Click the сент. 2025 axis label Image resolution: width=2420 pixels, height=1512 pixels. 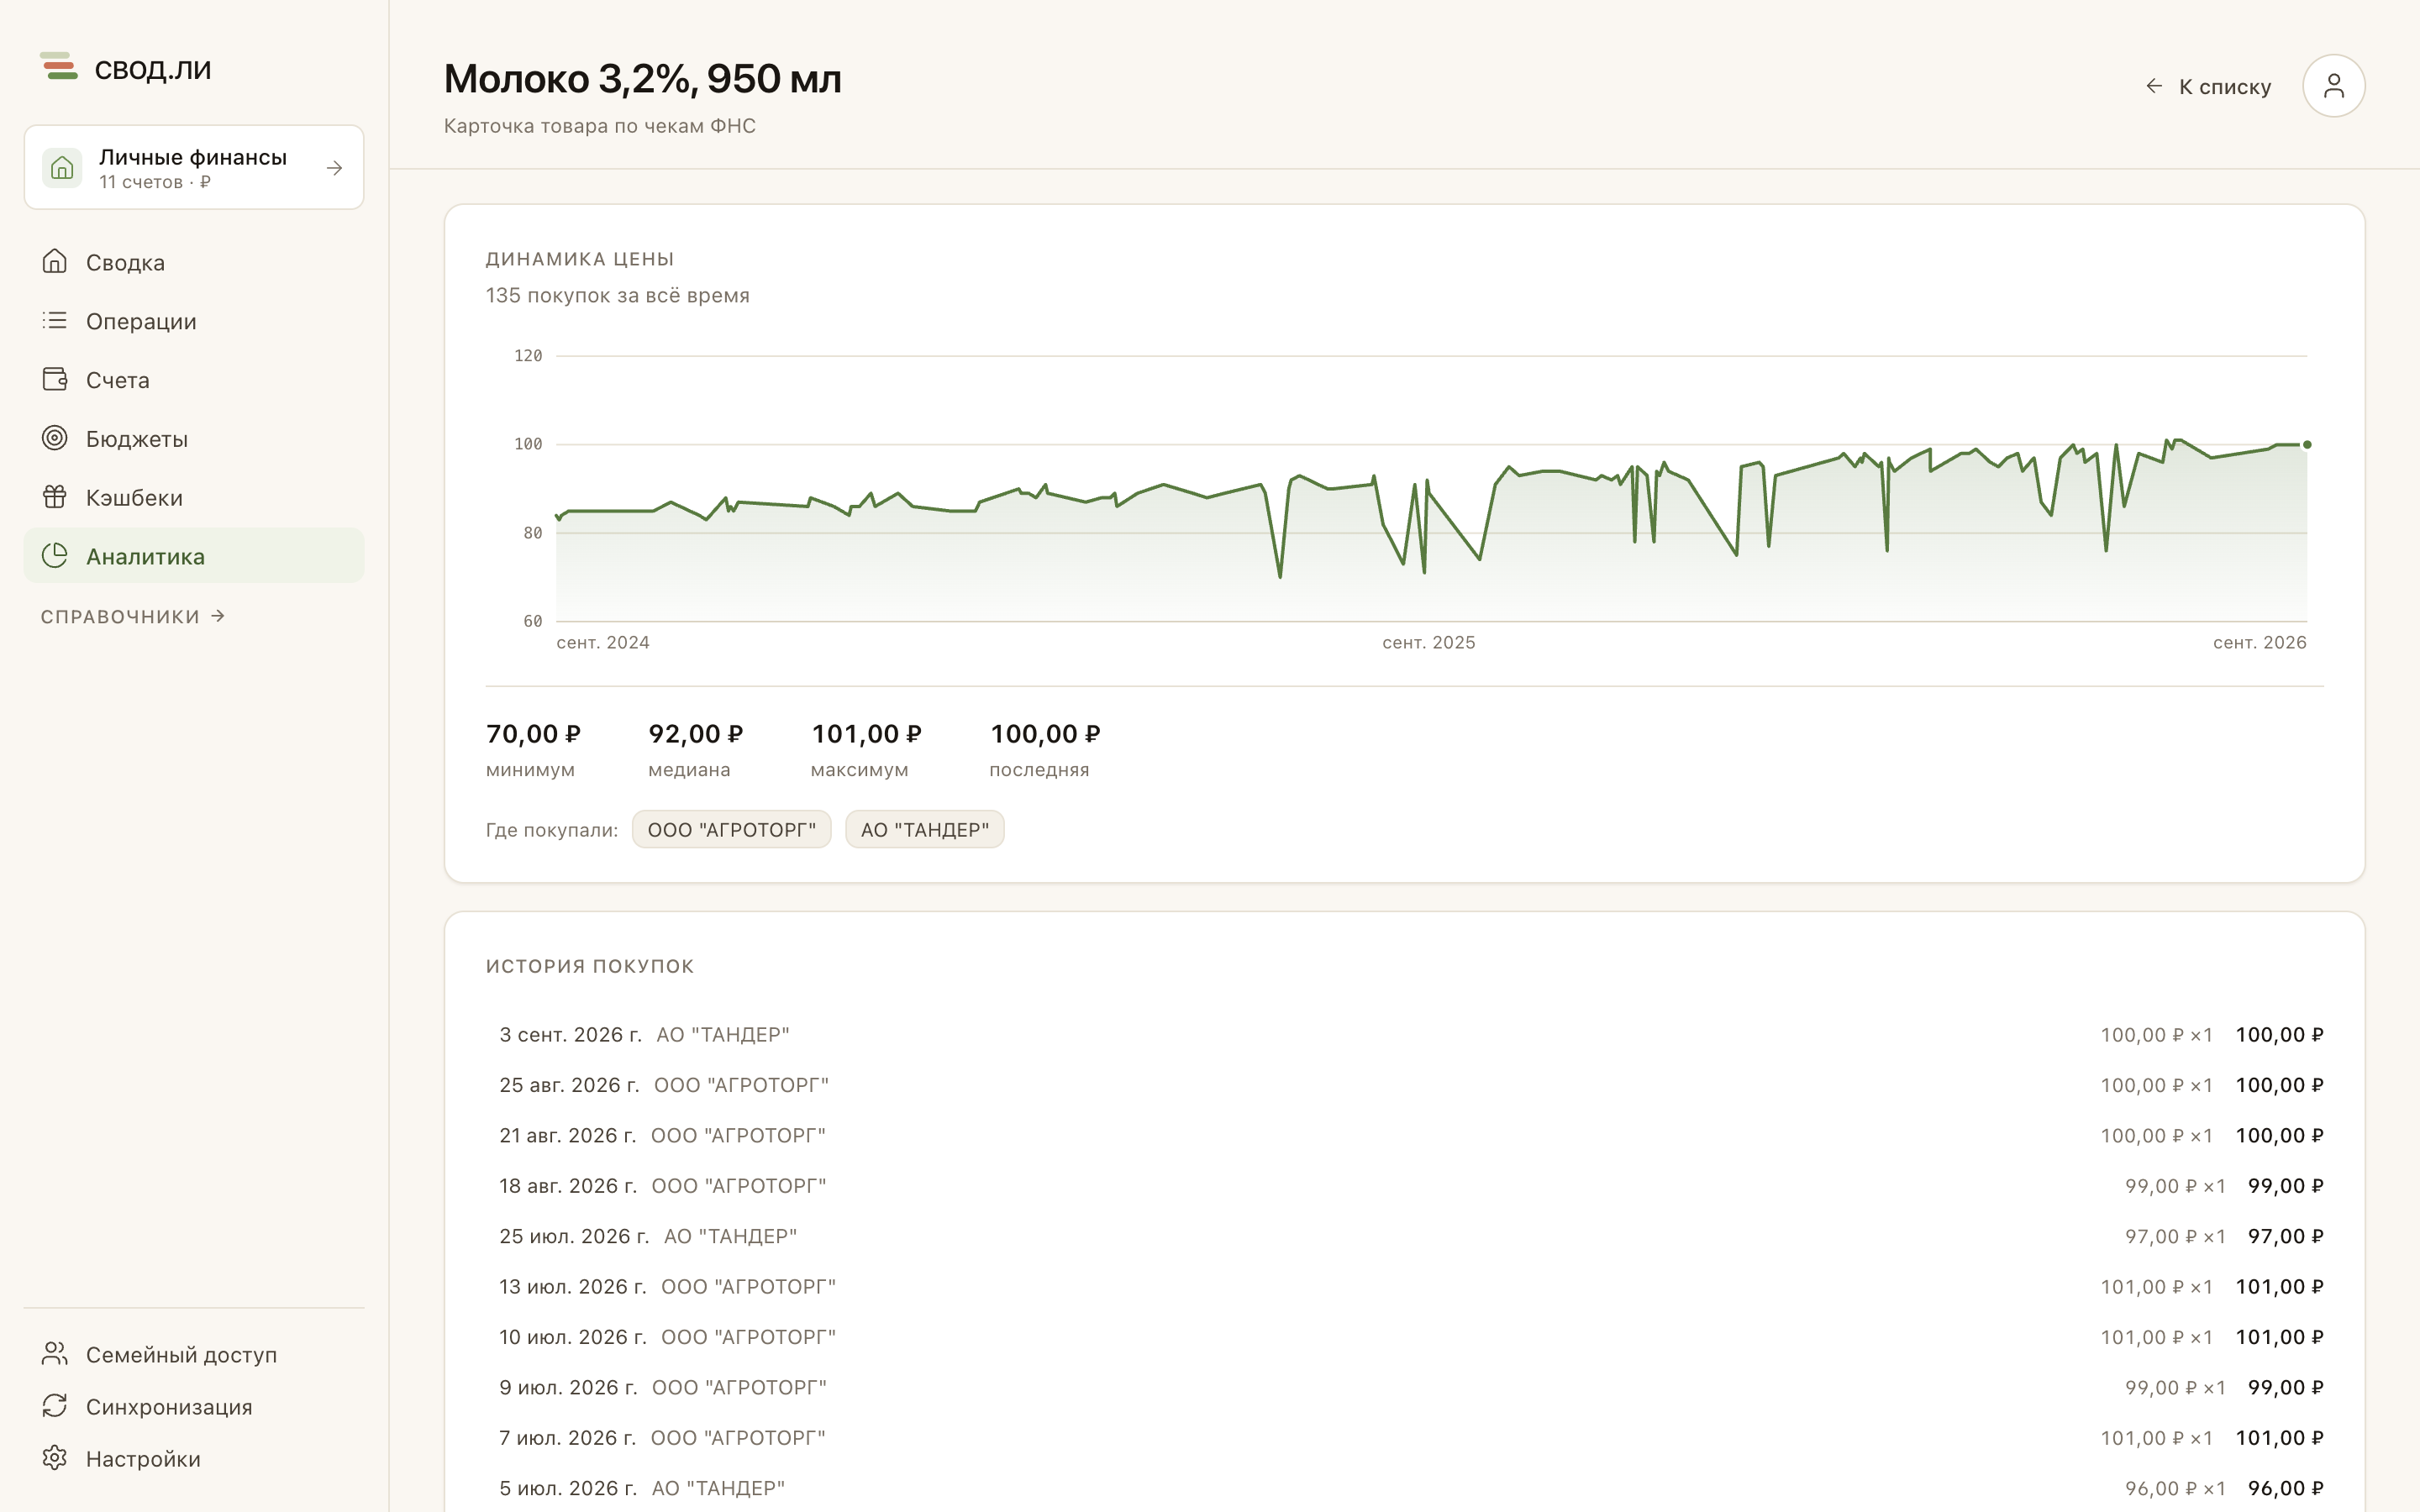1428,643
